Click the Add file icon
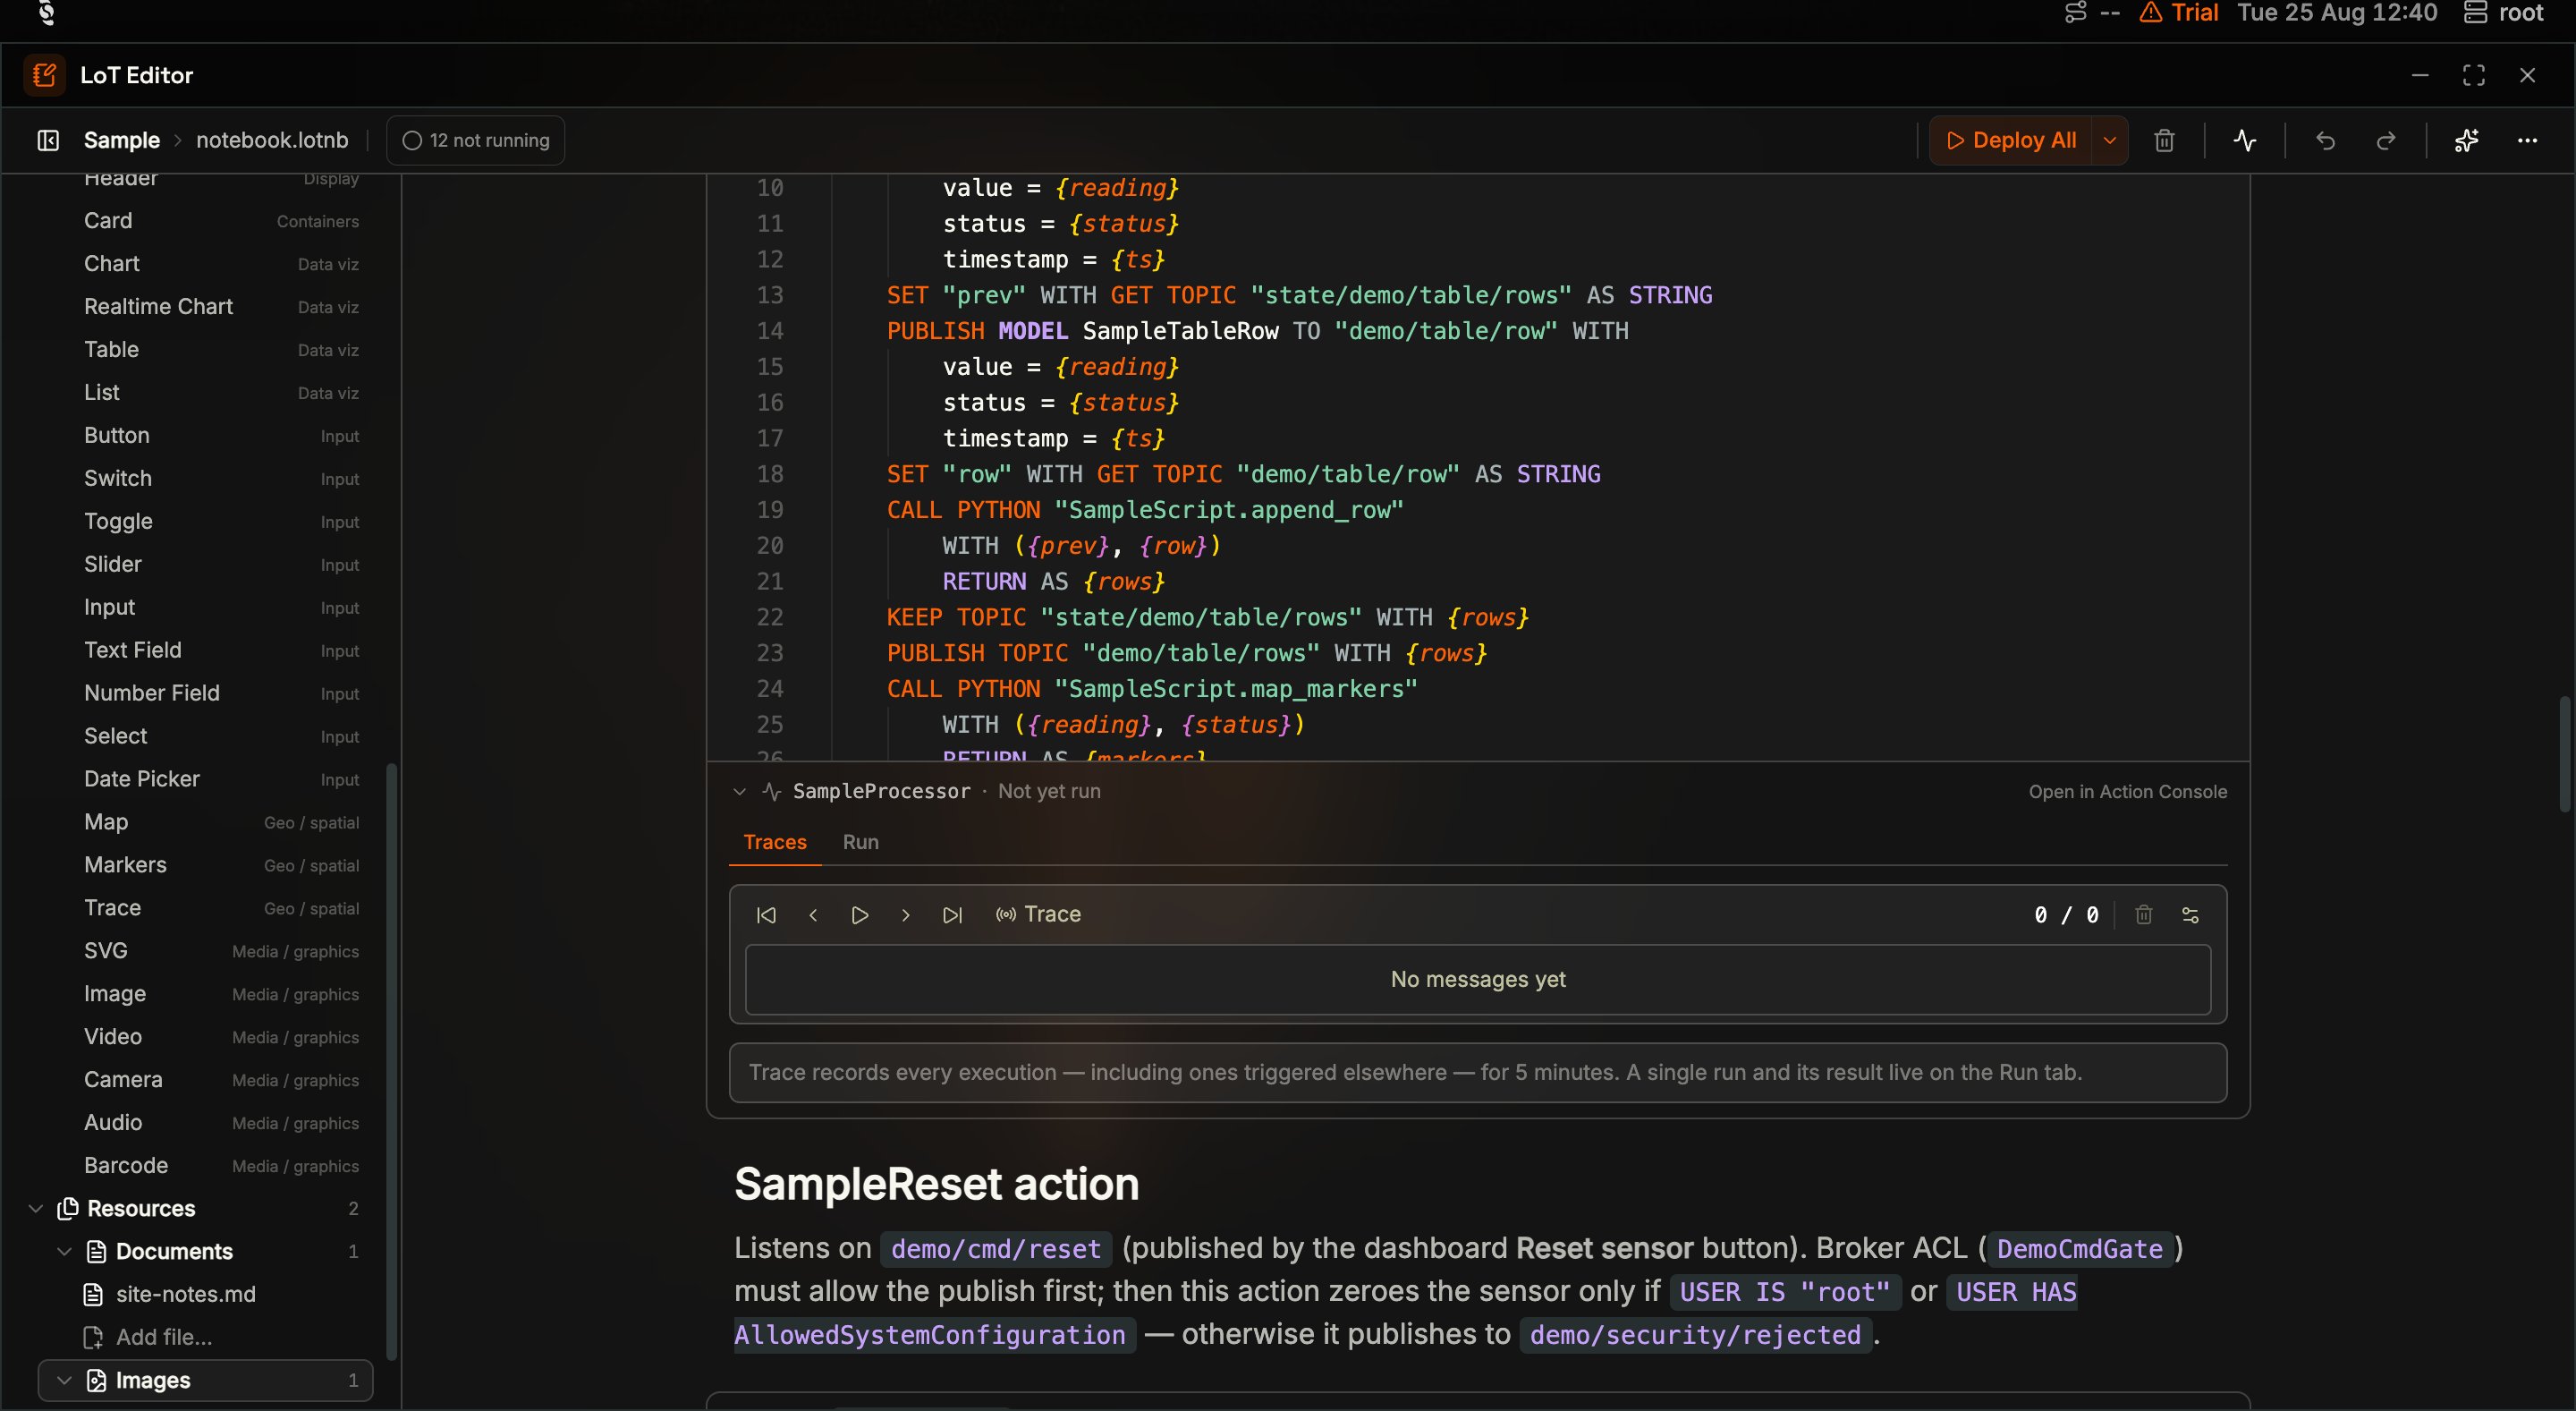This screenshot has height=1411, width=2576. (x=93, y=1337)
